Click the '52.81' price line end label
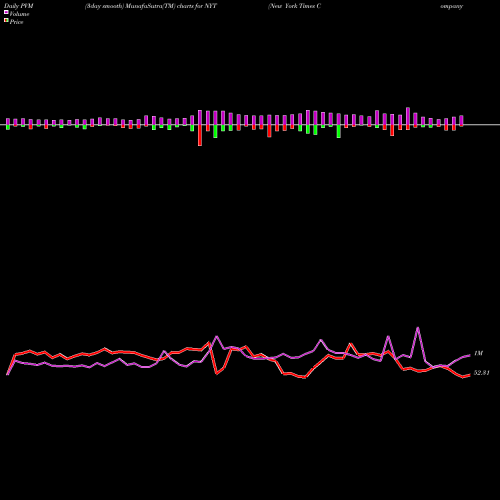Image resolution: width=500 pixels, height=500 pixels. coord(481,373)
